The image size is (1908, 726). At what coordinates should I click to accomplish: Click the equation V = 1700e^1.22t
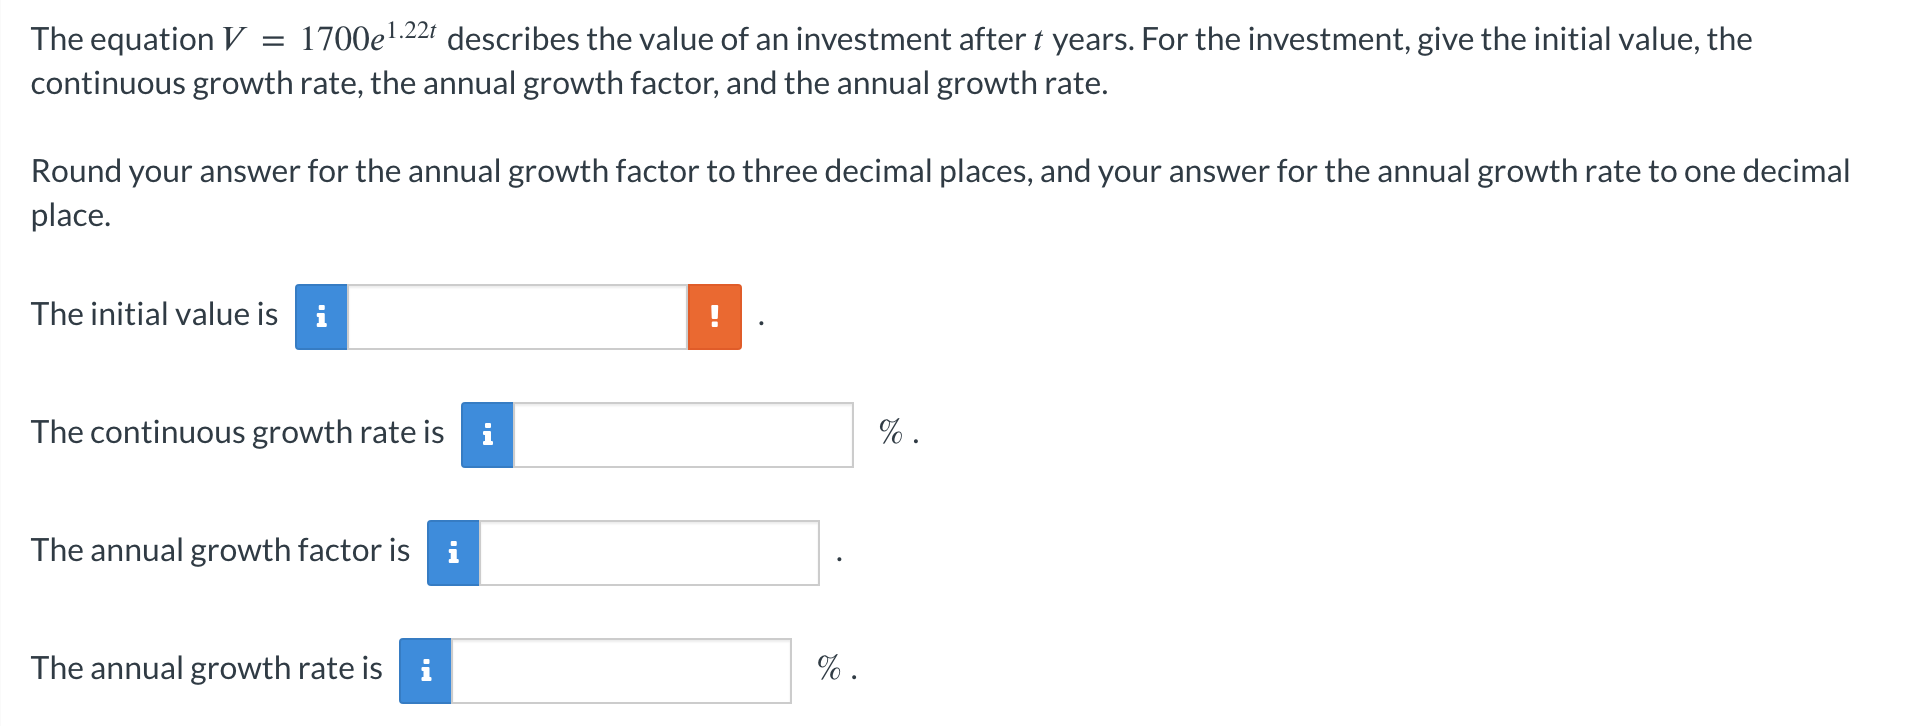(x=329, y=39)
